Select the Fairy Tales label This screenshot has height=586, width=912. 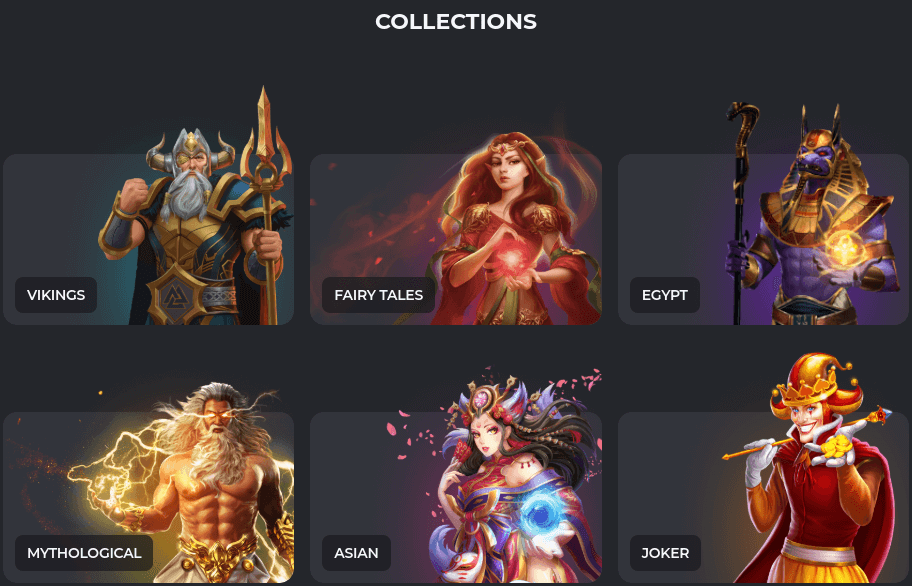pyautogui.click(x=378, y=295)
